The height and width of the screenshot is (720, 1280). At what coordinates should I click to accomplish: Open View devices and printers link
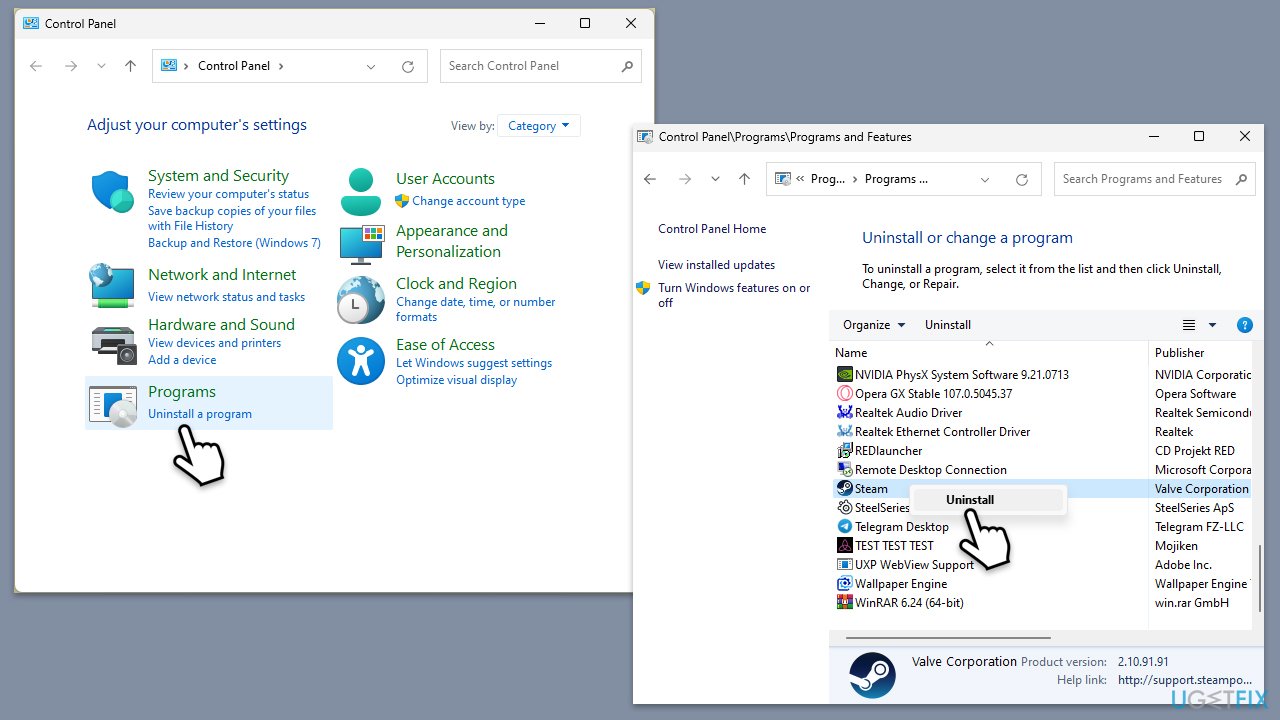coord(214,343)
